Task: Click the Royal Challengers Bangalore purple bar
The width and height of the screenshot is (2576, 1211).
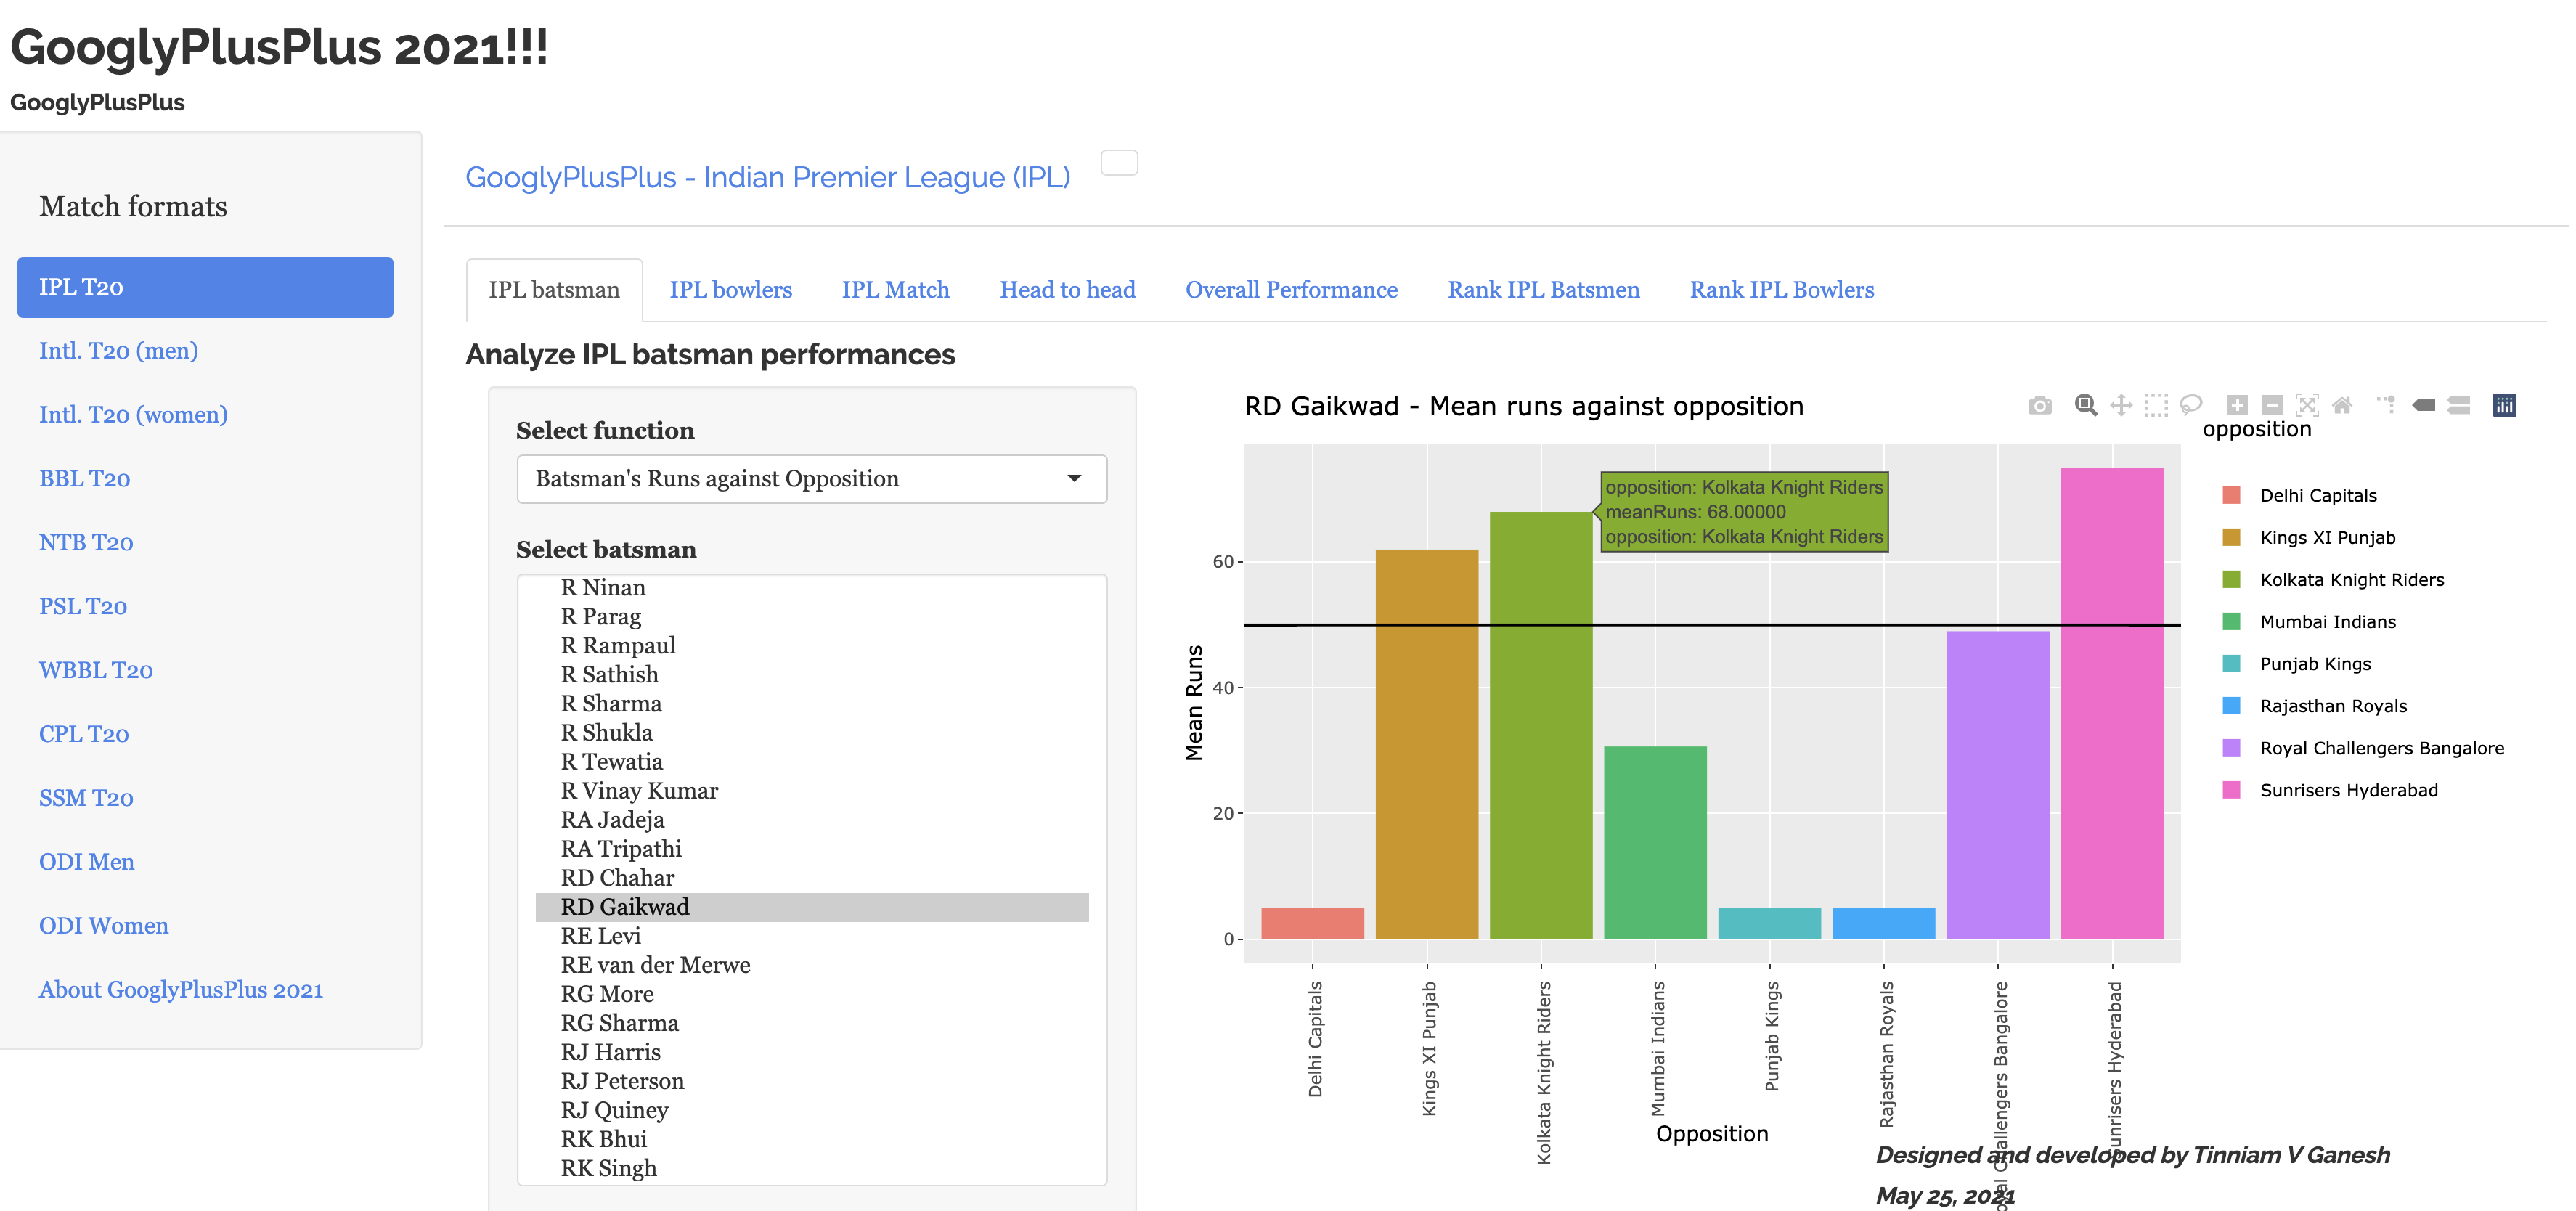Action: (1997, 785)
